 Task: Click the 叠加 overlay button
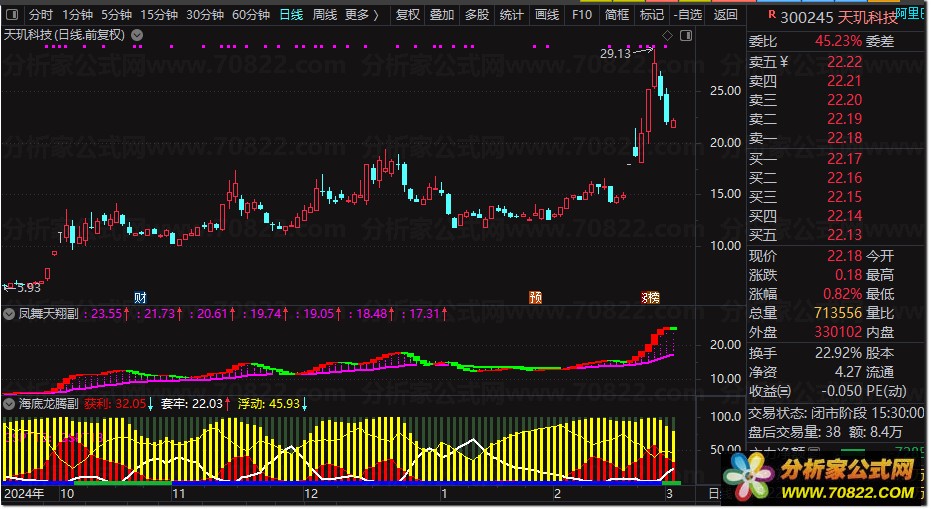point(442,14)
